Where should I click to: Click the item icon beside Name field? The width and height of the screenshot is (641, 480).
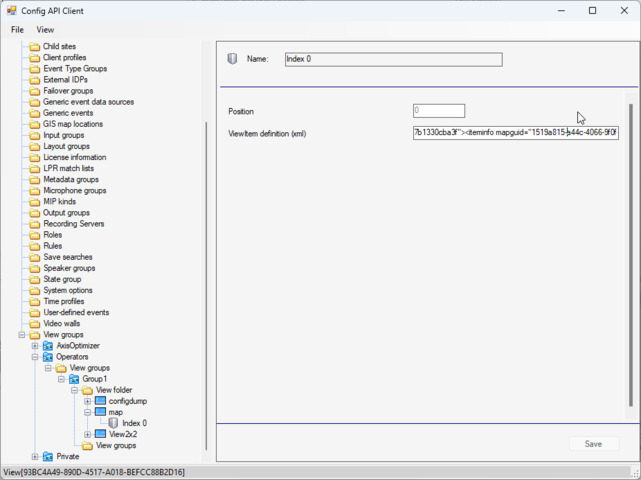coord(233,59)
